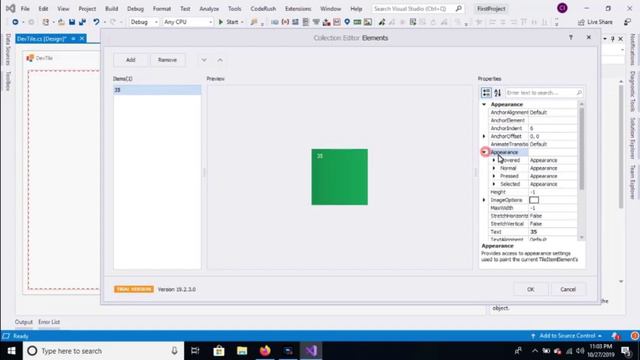Viewport: 640px width, 360px height.
Task: Toggle the pin on DevTile.cs tab
Action: point(73,39)
